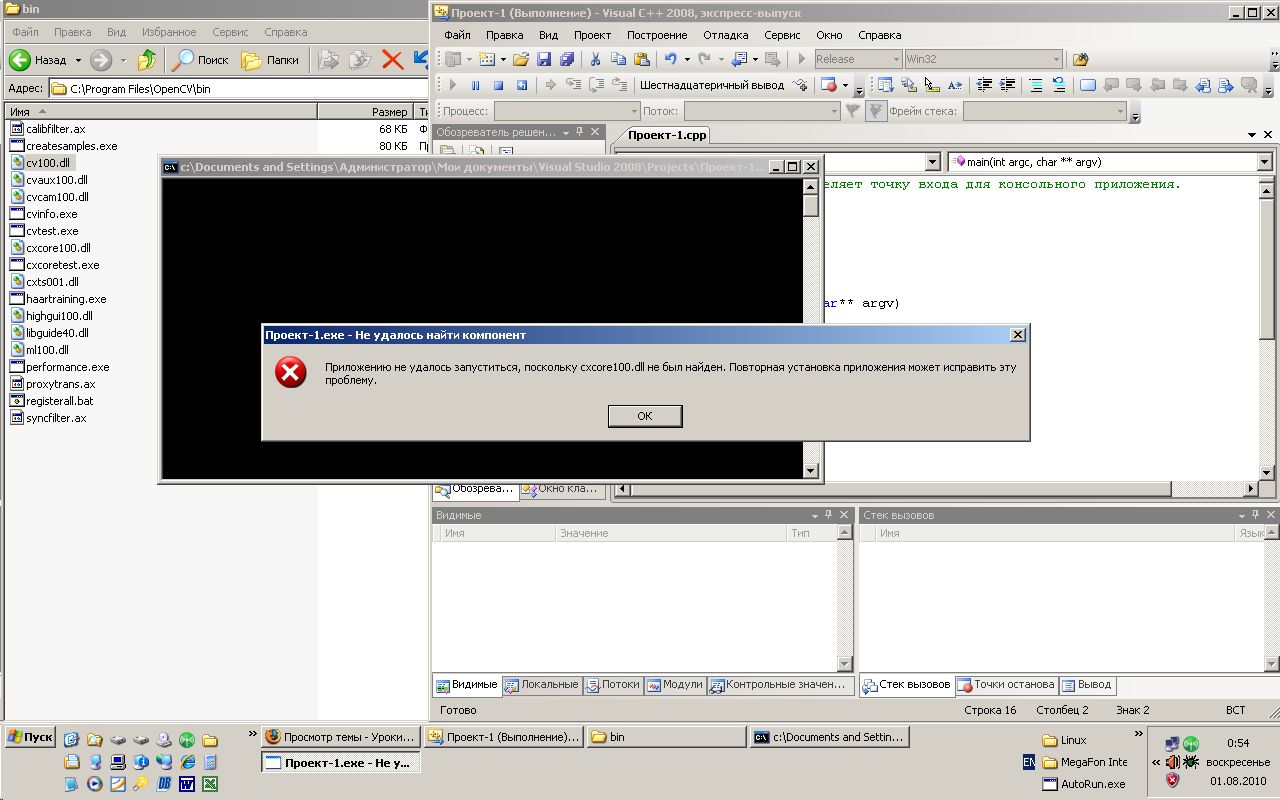Image resolution: width=1280 pixels, height=800 pixels.
Task: Click the Поиск search button in Explorer
Action: point(201,60)
